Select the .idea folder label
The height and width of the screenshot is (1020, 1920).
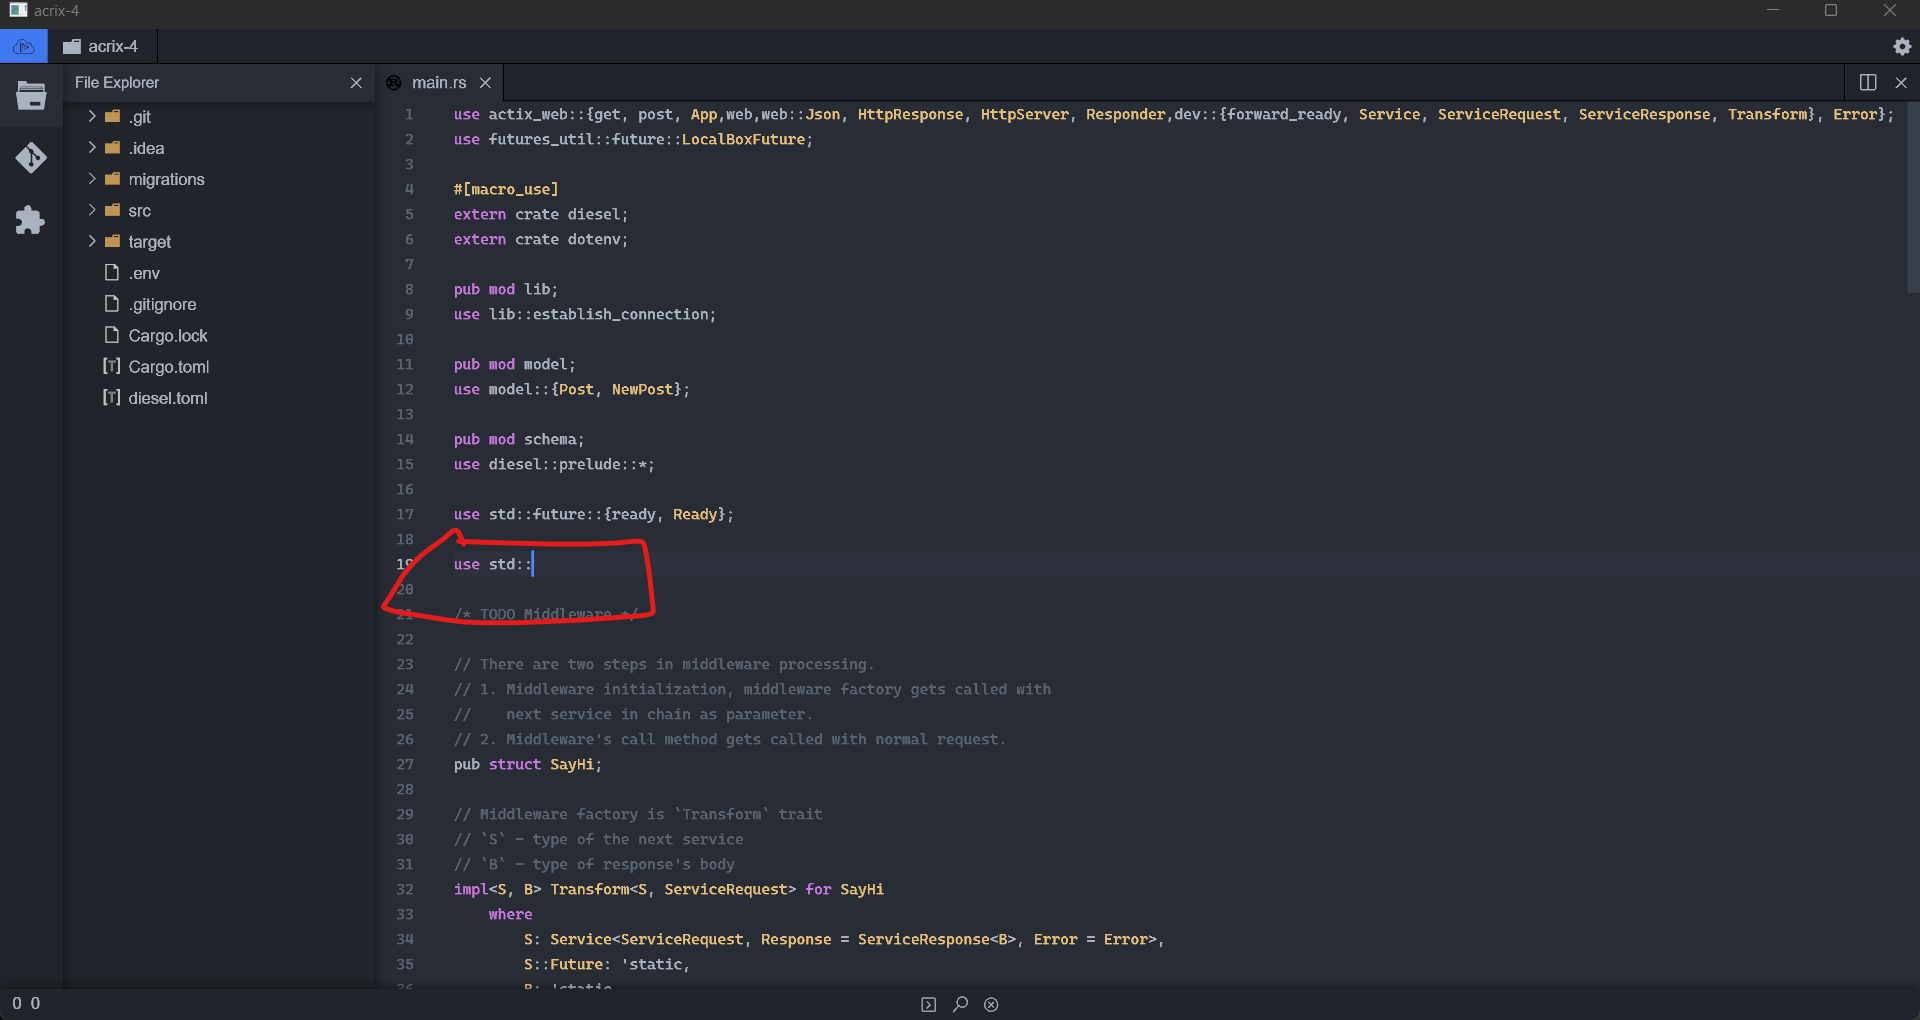click(146, 148)
